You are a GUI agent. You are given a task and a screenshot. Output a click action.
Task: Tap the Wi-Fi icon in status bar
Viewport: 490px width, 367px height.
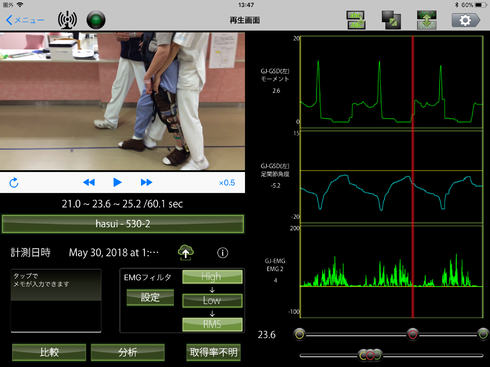click(20, 5)
